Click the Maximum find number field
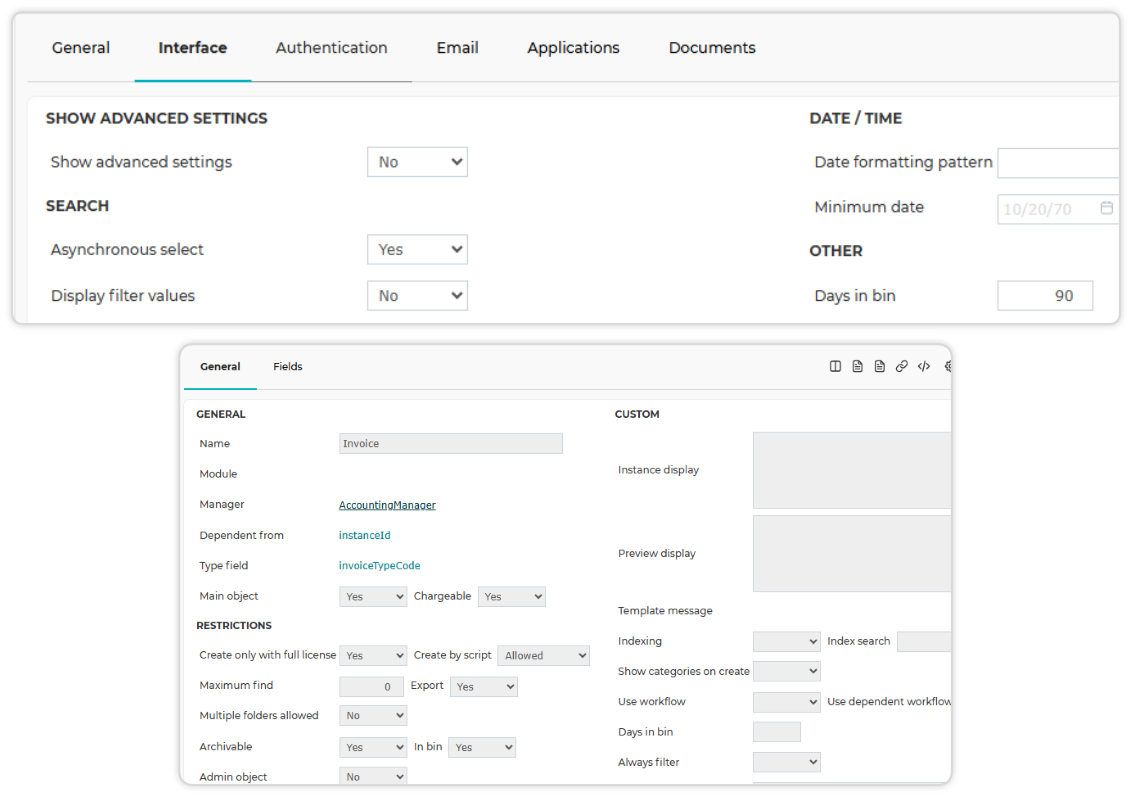The image size is (1132, 797). pyautogui.click(x=371, y=687)
